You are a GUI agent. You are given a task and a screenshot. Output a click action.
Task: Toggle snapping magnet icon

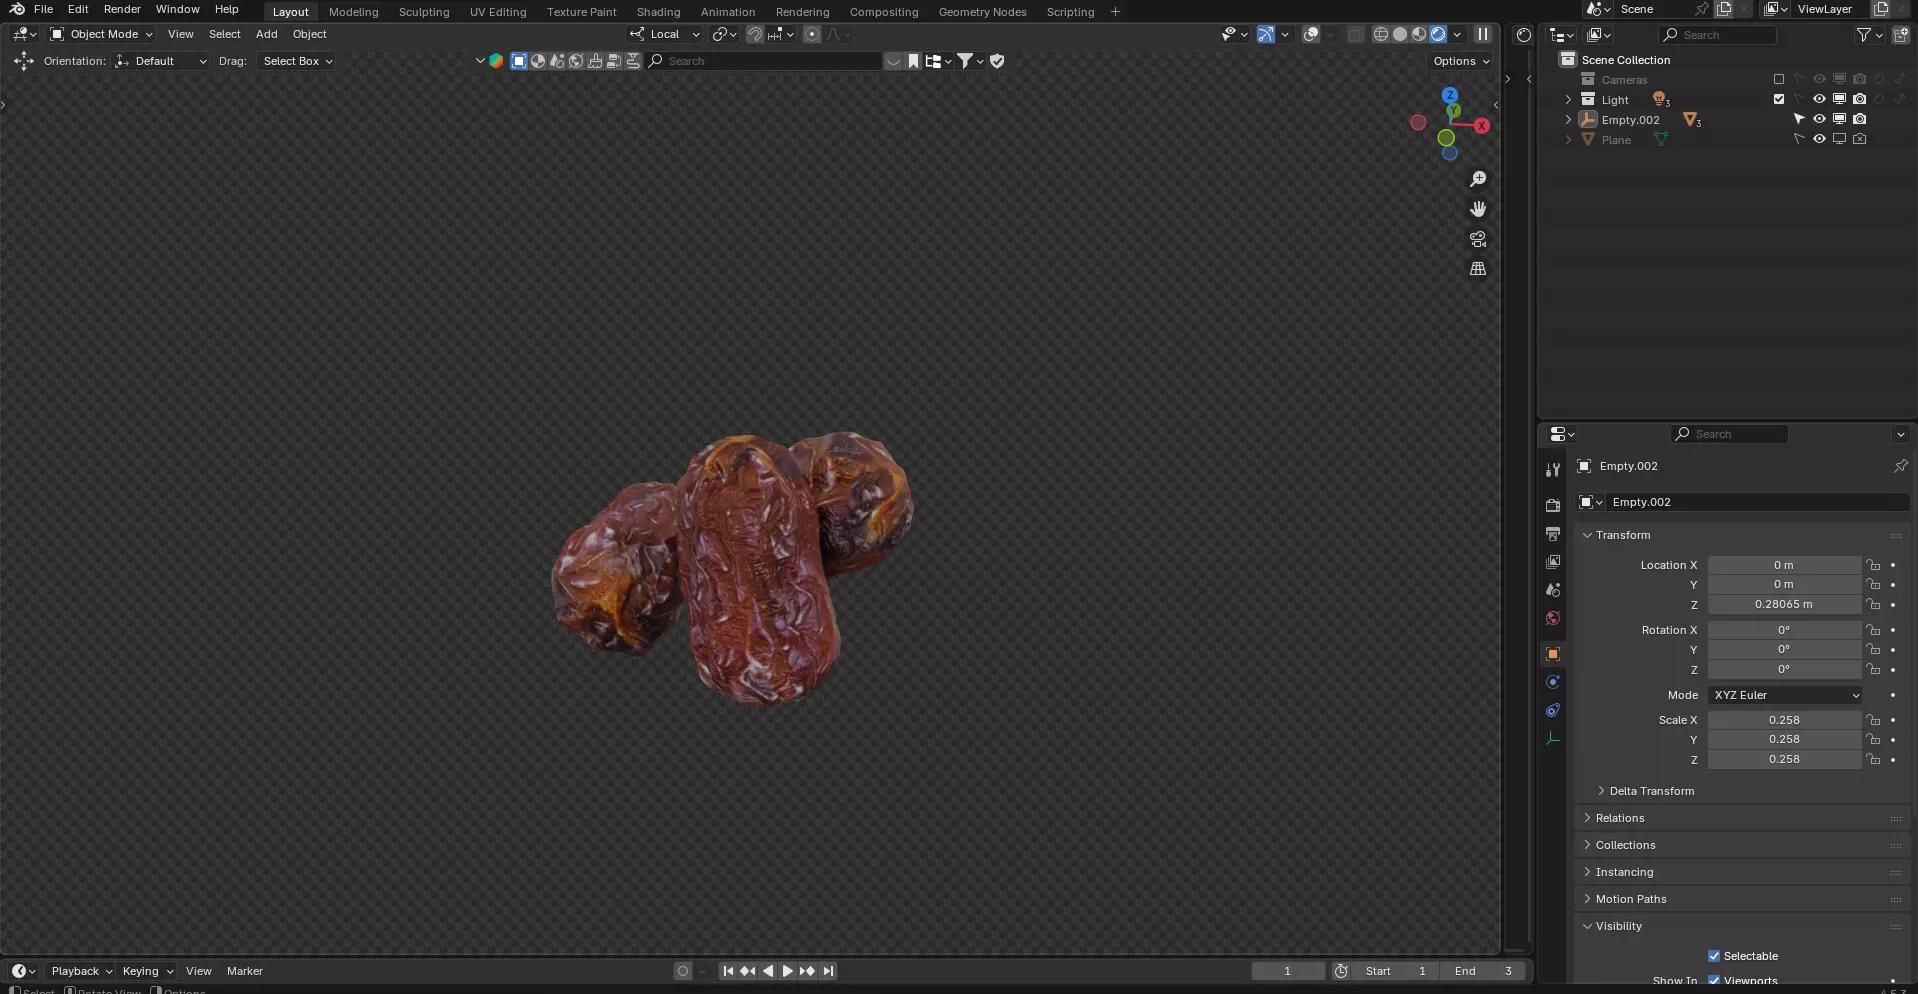(x=755, y=34)
